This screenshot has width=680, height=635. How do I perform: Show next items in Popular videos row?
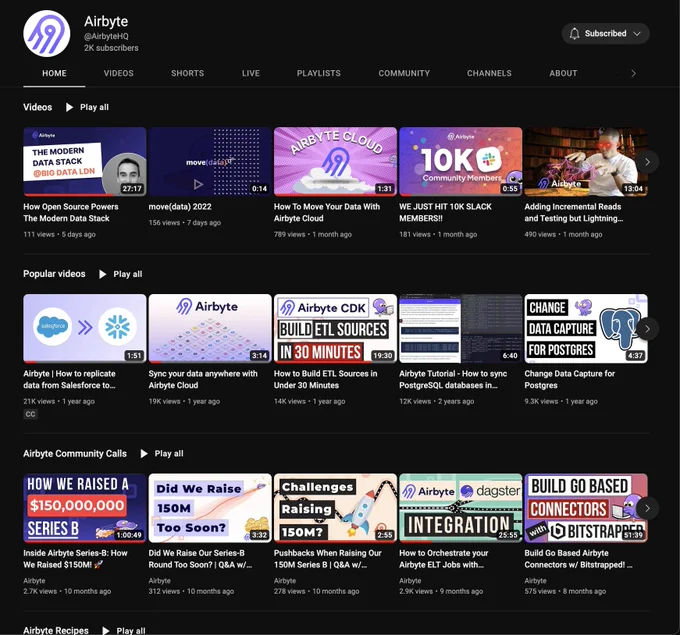[x=647, y=329]
